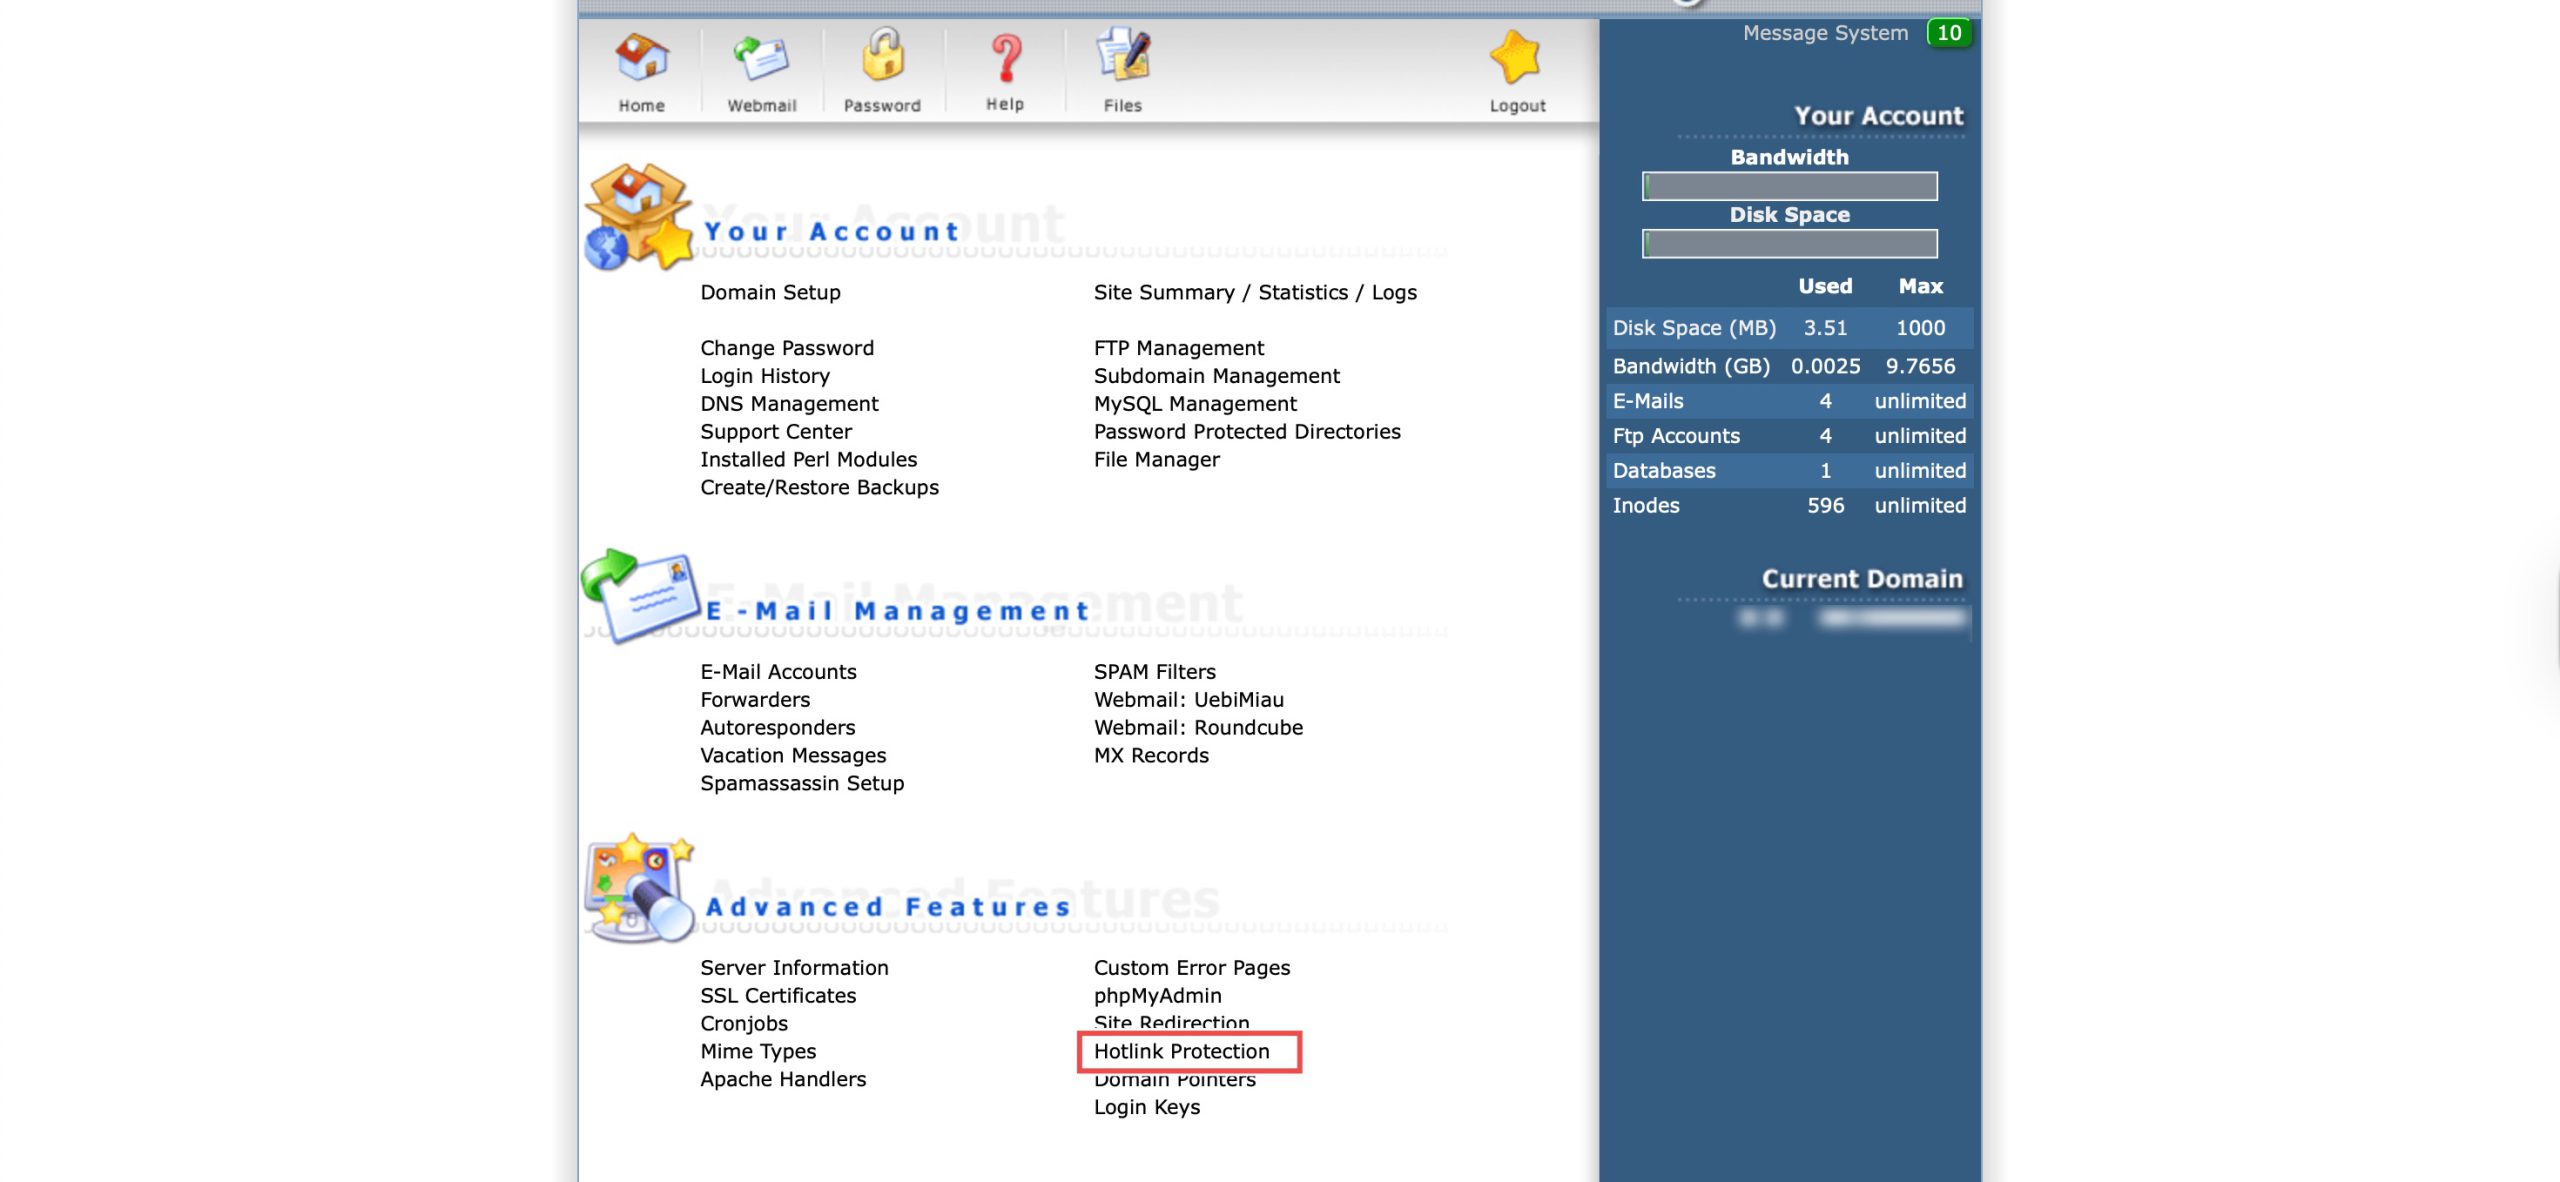The height and width of the screenshot is (1182, 2560).
Task: Click the Logout star icon
Action: pos(1516,58)
